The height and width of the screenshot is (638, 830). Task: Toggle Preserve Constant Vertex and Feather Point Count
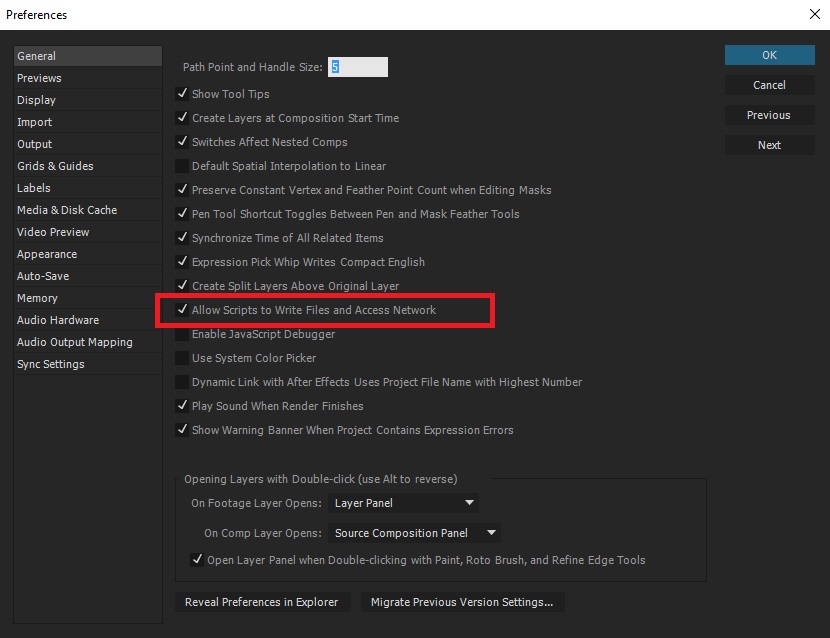pos(182,190)
